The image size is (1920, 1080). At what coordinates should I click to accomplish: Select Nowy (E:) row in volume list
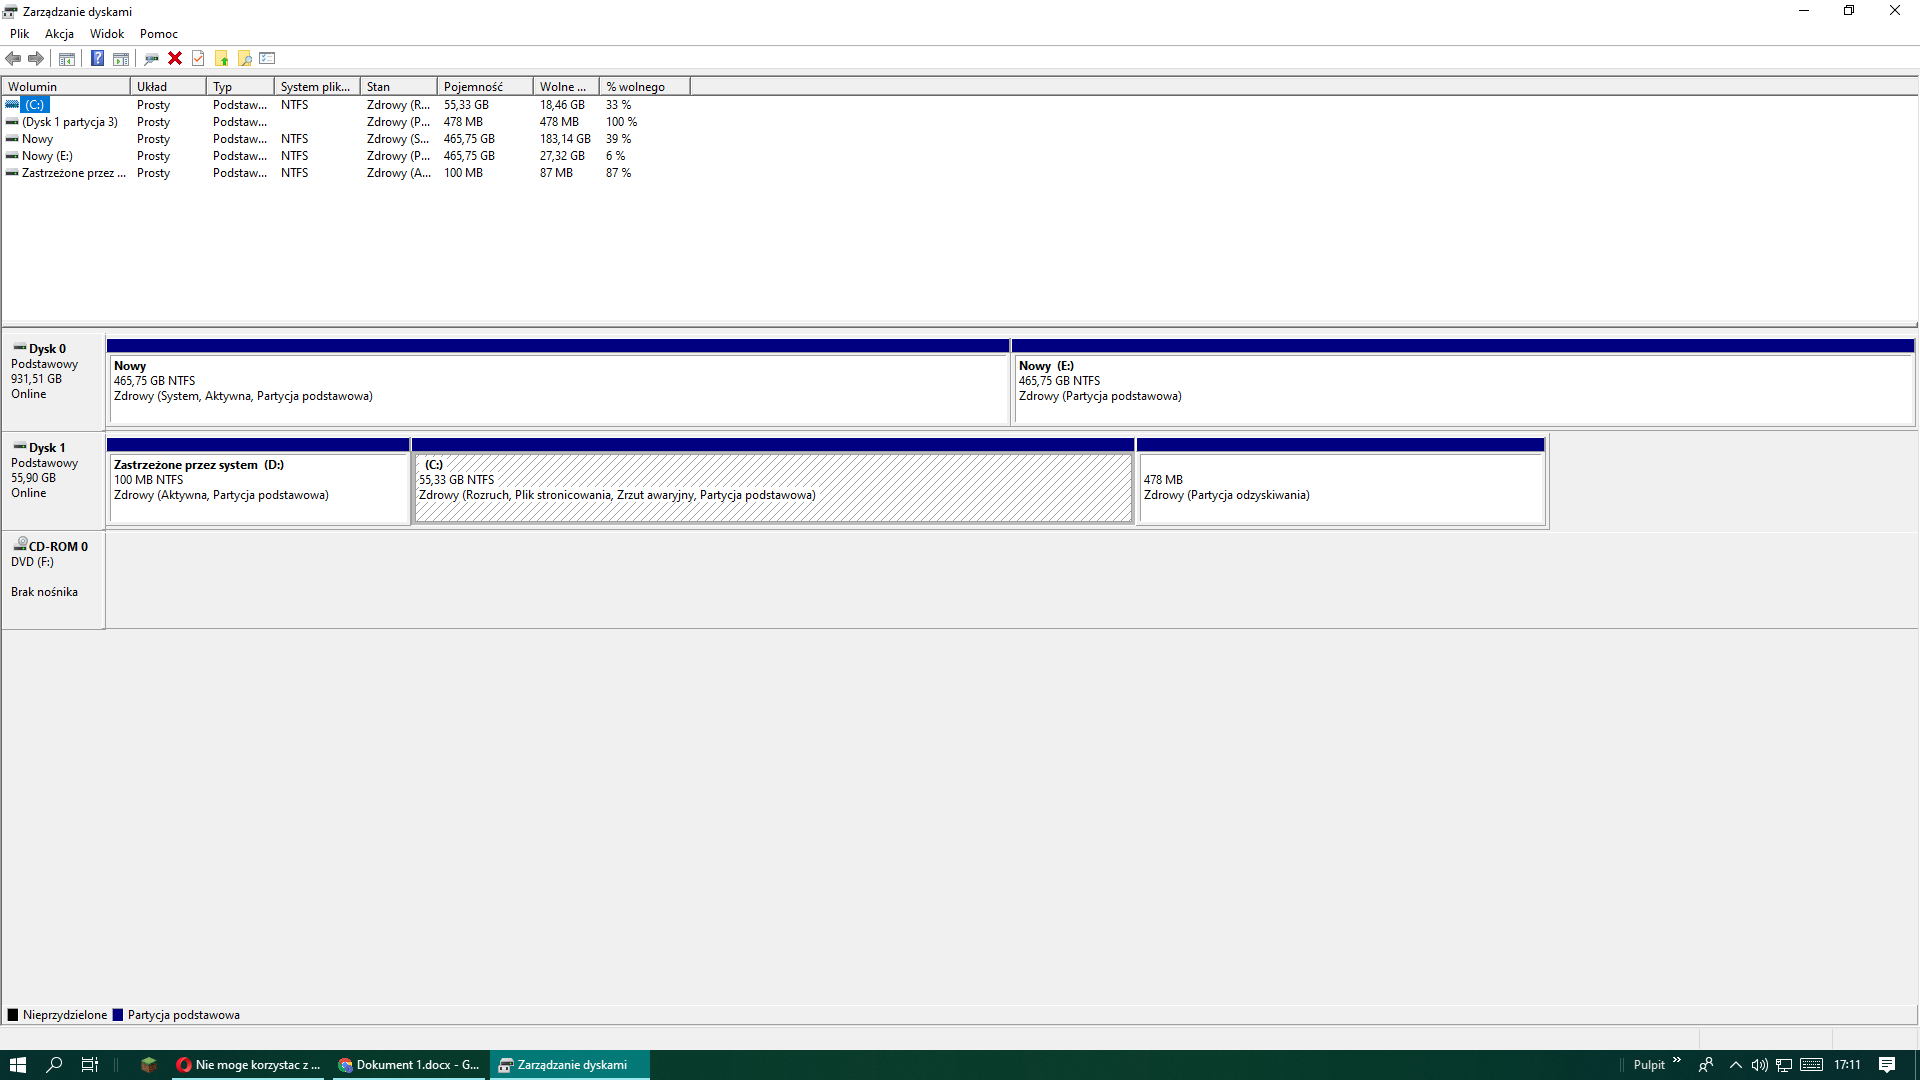tap(47, 156)
